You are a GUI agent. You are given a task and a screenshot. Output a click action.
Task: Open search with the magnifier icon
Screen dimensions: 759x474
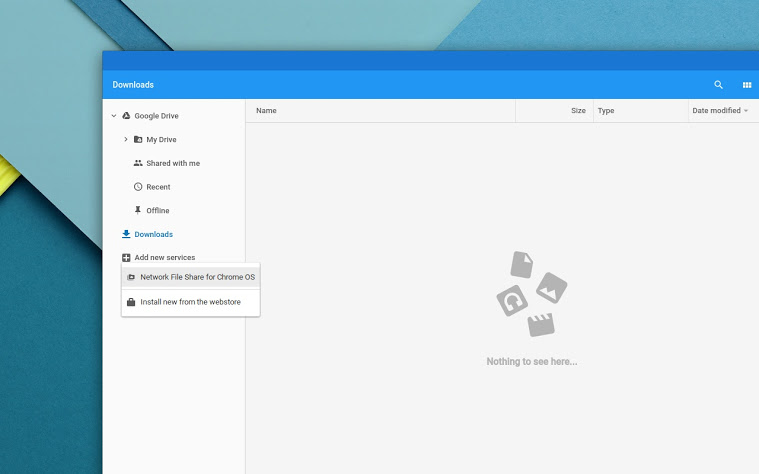point(718,85)
